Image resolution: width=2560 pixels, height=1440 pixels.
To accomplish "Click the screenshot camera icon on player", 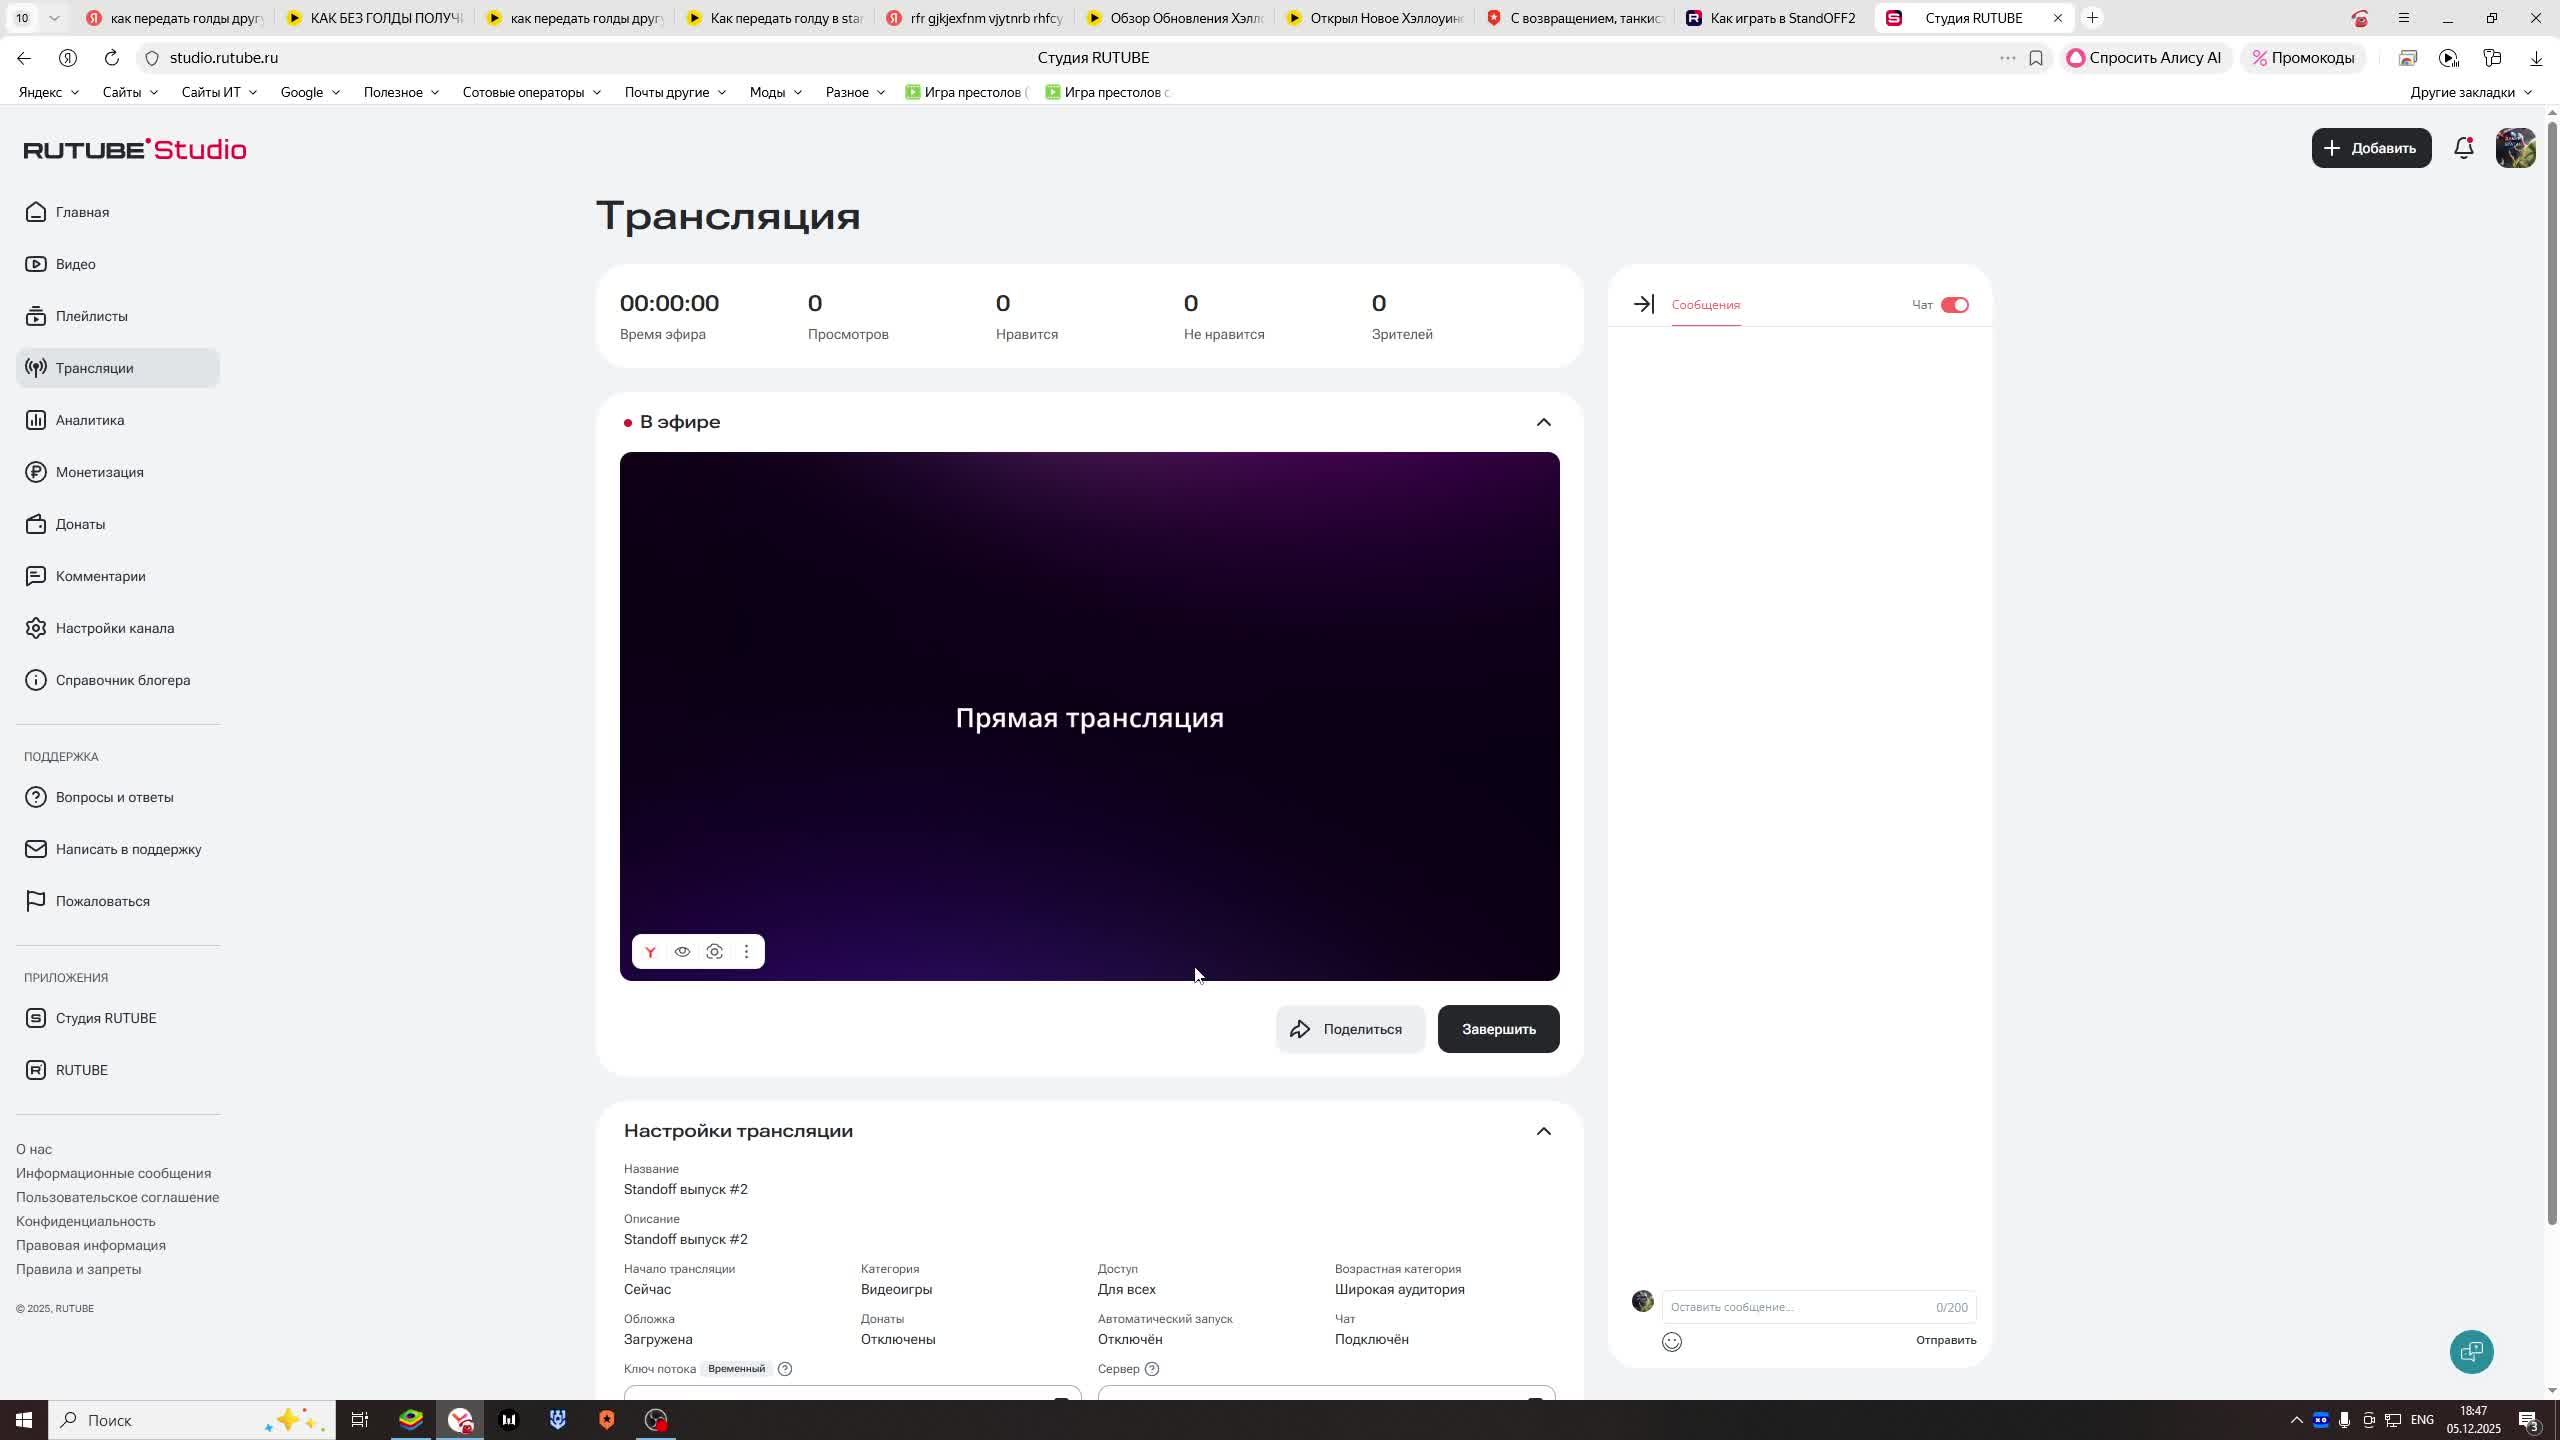I will pyautogui.click(x=714, y=952).
